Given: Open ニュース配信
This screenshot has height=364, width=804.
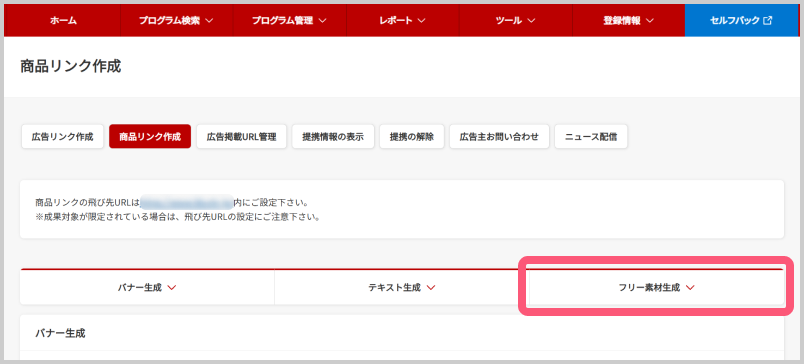Looking at the screenshot, I should tap(591, 137).
